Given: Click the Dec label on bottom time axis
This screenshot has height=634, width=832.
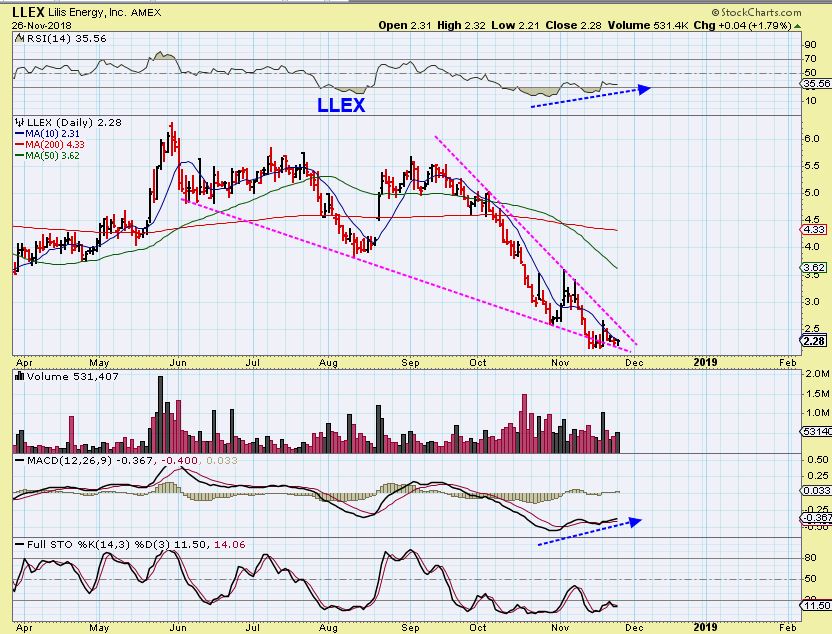Looking at the screenshot, I should tap(635, 628).
